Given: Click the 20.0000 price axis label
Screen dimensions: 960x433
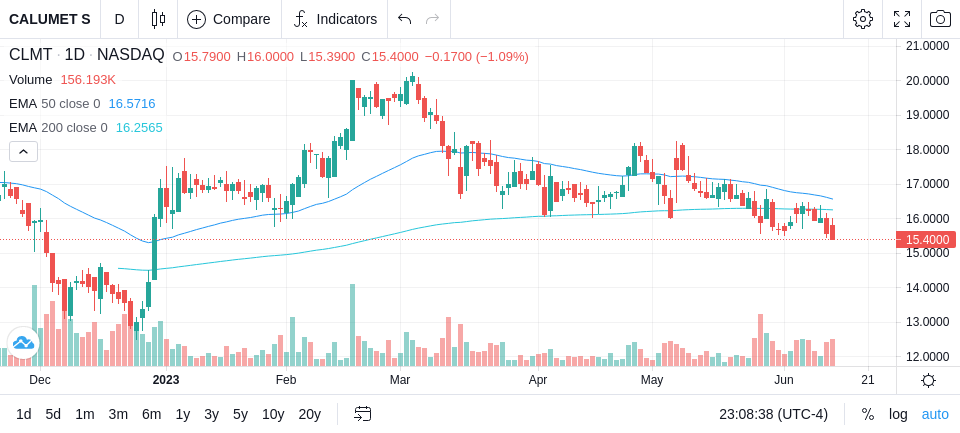Looking at the screenshot, I should (928, 80).
